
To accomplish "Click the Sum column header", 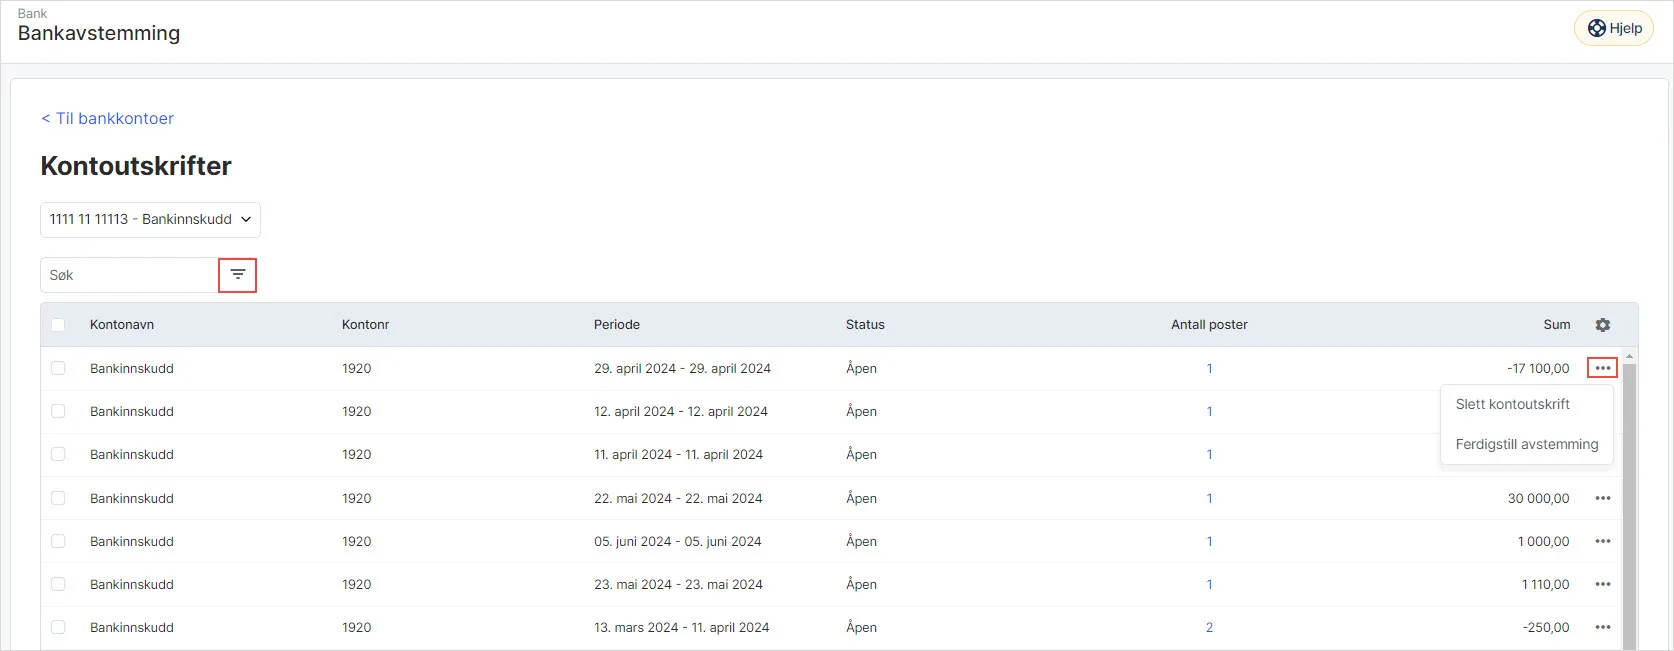I will coord(1556,325).
